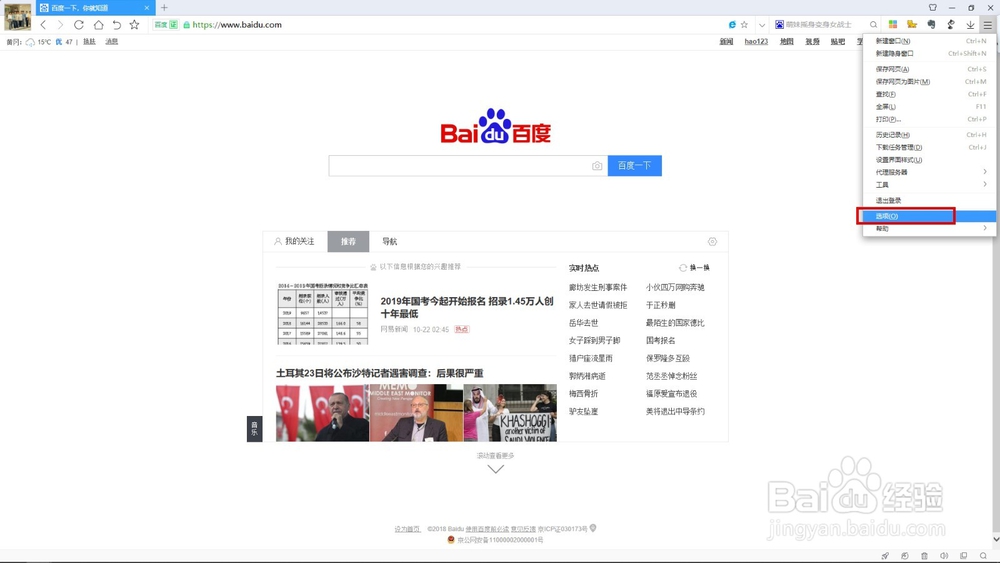This screenshot has height=563, width=1000.
Task: Open the 2019年国考 news headline
Action: pyautogui.click(x=467, y=307)
